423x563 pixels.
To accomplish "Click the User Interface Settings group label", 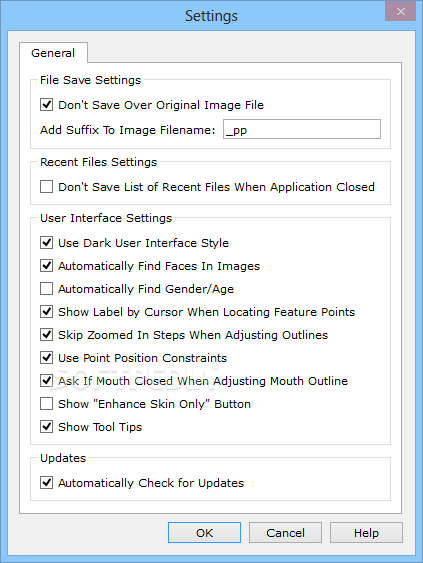I will (x=106, y=218).
